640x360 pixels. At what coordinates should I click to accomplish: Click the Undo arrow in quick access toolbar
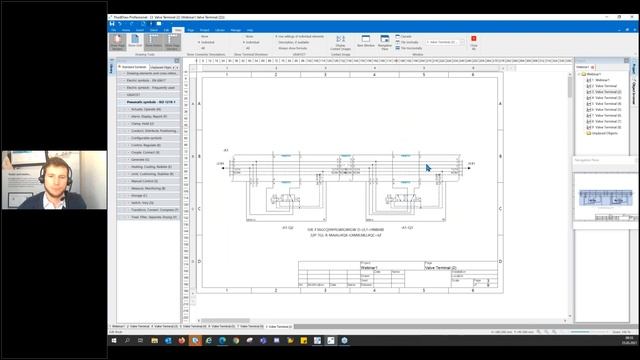coord(120,24)
